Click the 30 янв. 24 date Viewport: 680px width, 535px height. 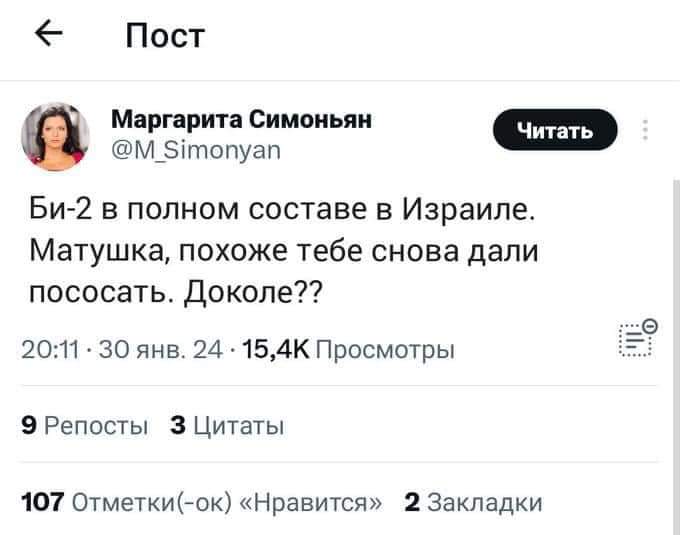pyautogui.click(x=160, y=349)
